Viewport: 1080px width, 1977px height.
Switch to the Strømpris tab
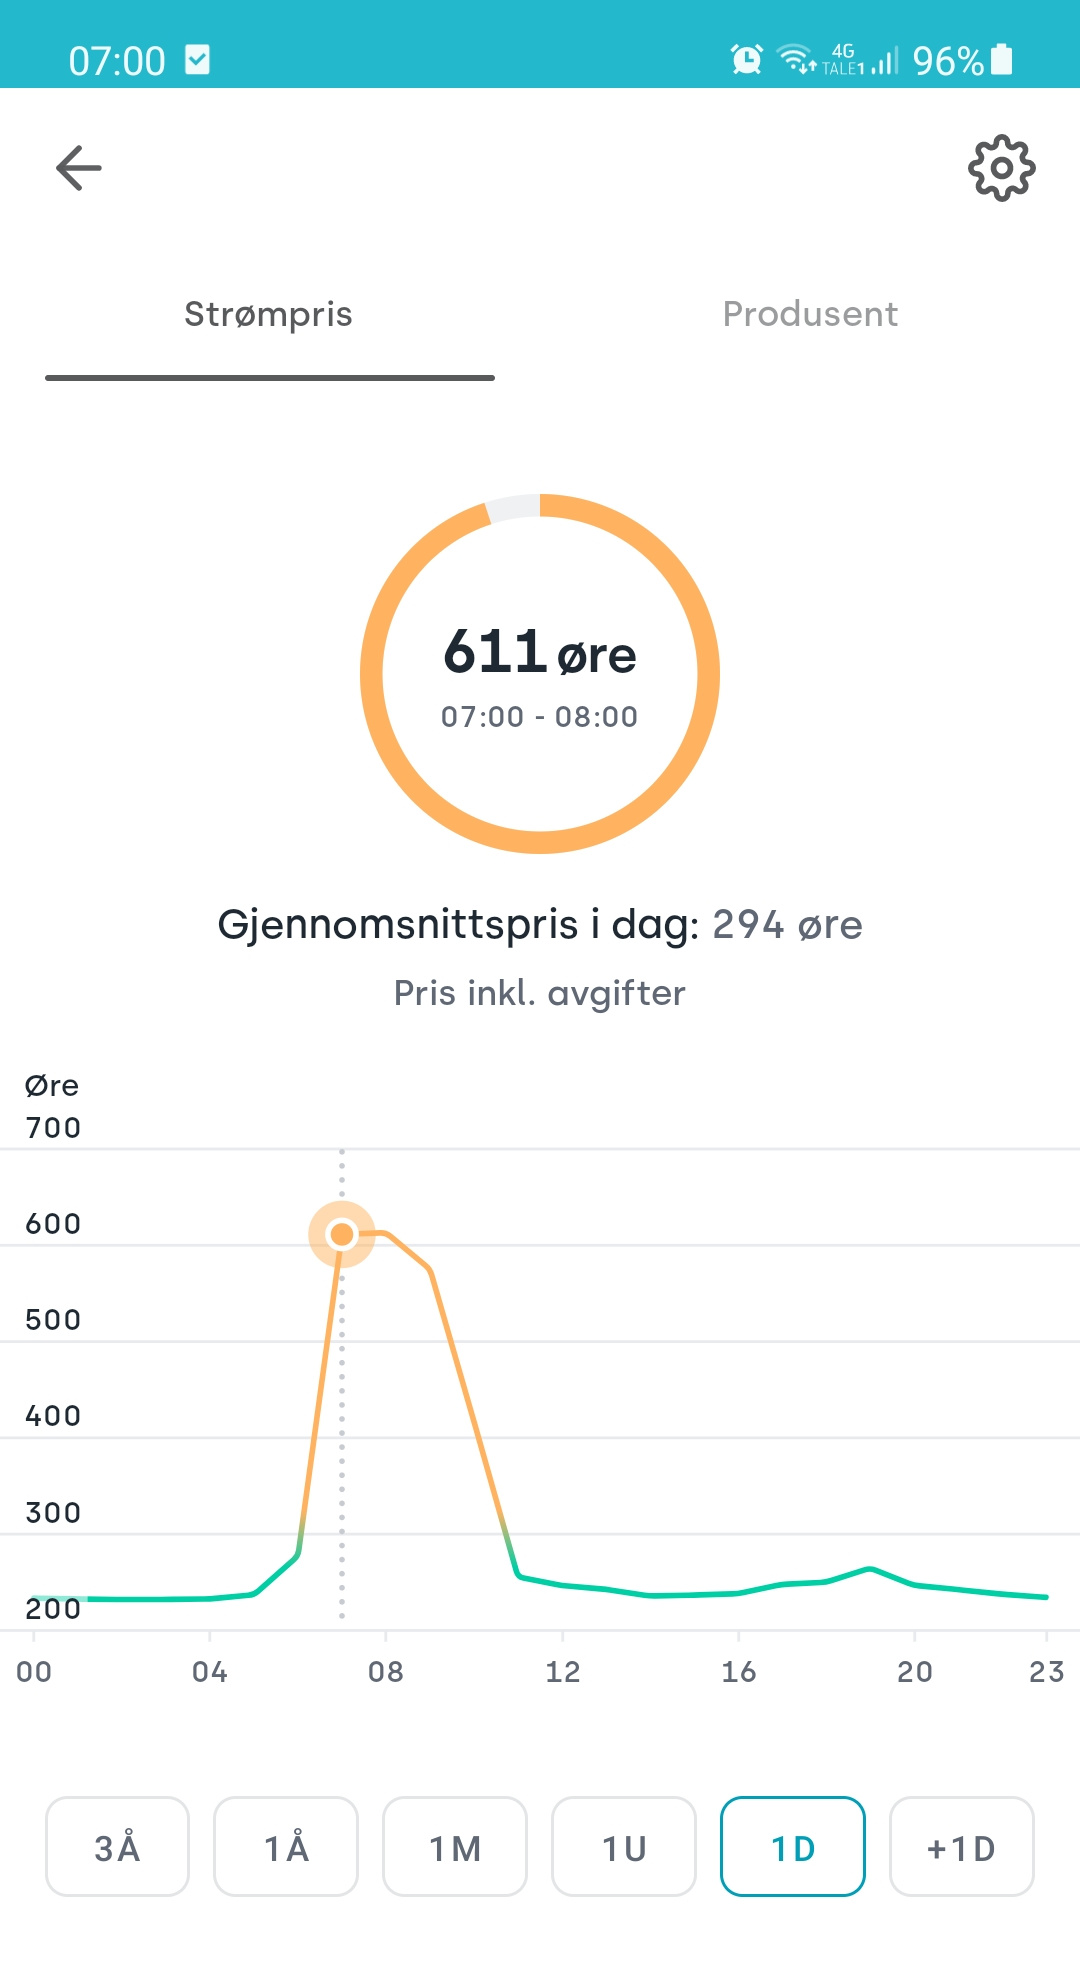pyautogui.click(x=269, y=314)
